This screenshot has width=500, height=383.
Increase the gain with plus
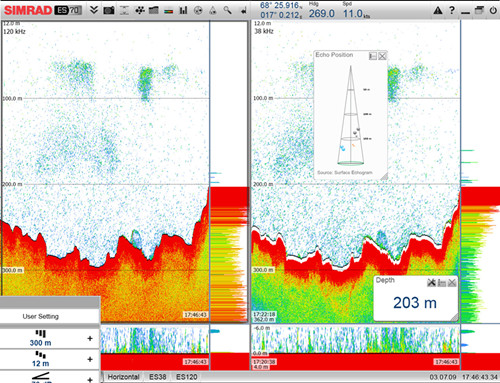90,380
